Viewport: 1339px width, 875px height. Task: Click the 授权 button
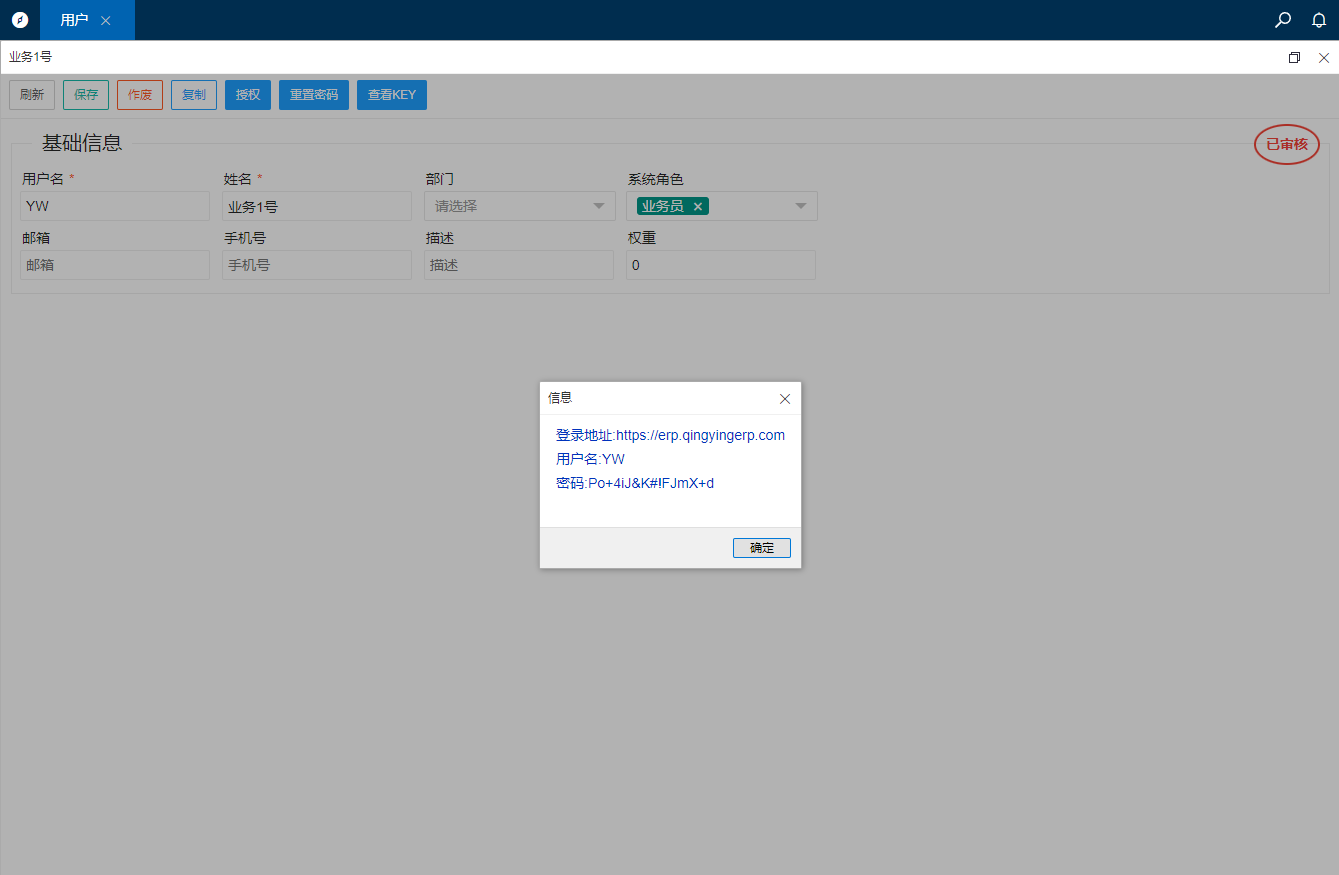coord(248,95)
